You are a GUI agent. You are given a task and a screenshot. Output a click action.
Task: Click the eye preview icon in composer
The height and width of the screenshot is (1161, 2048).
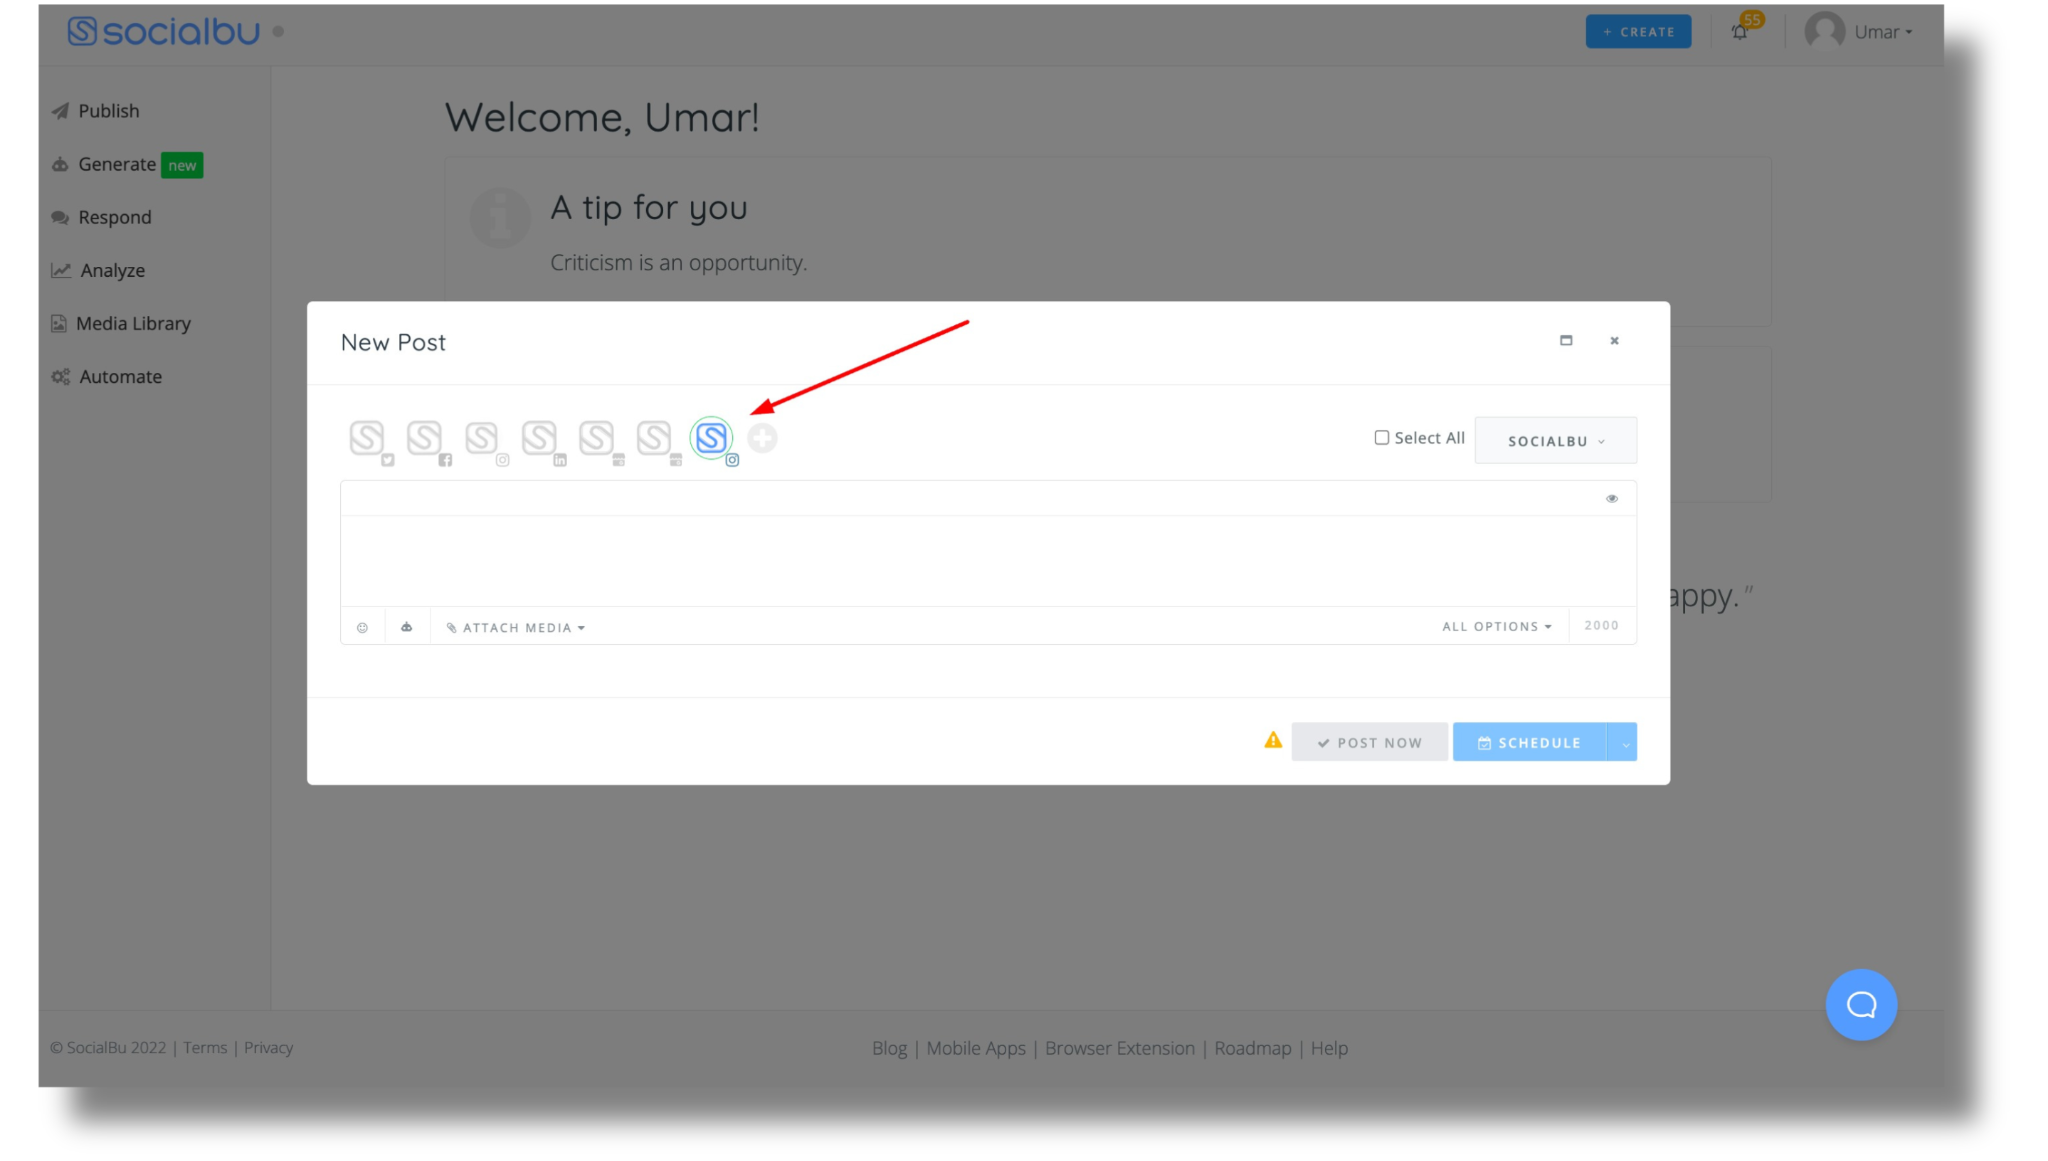point(1613,498)
